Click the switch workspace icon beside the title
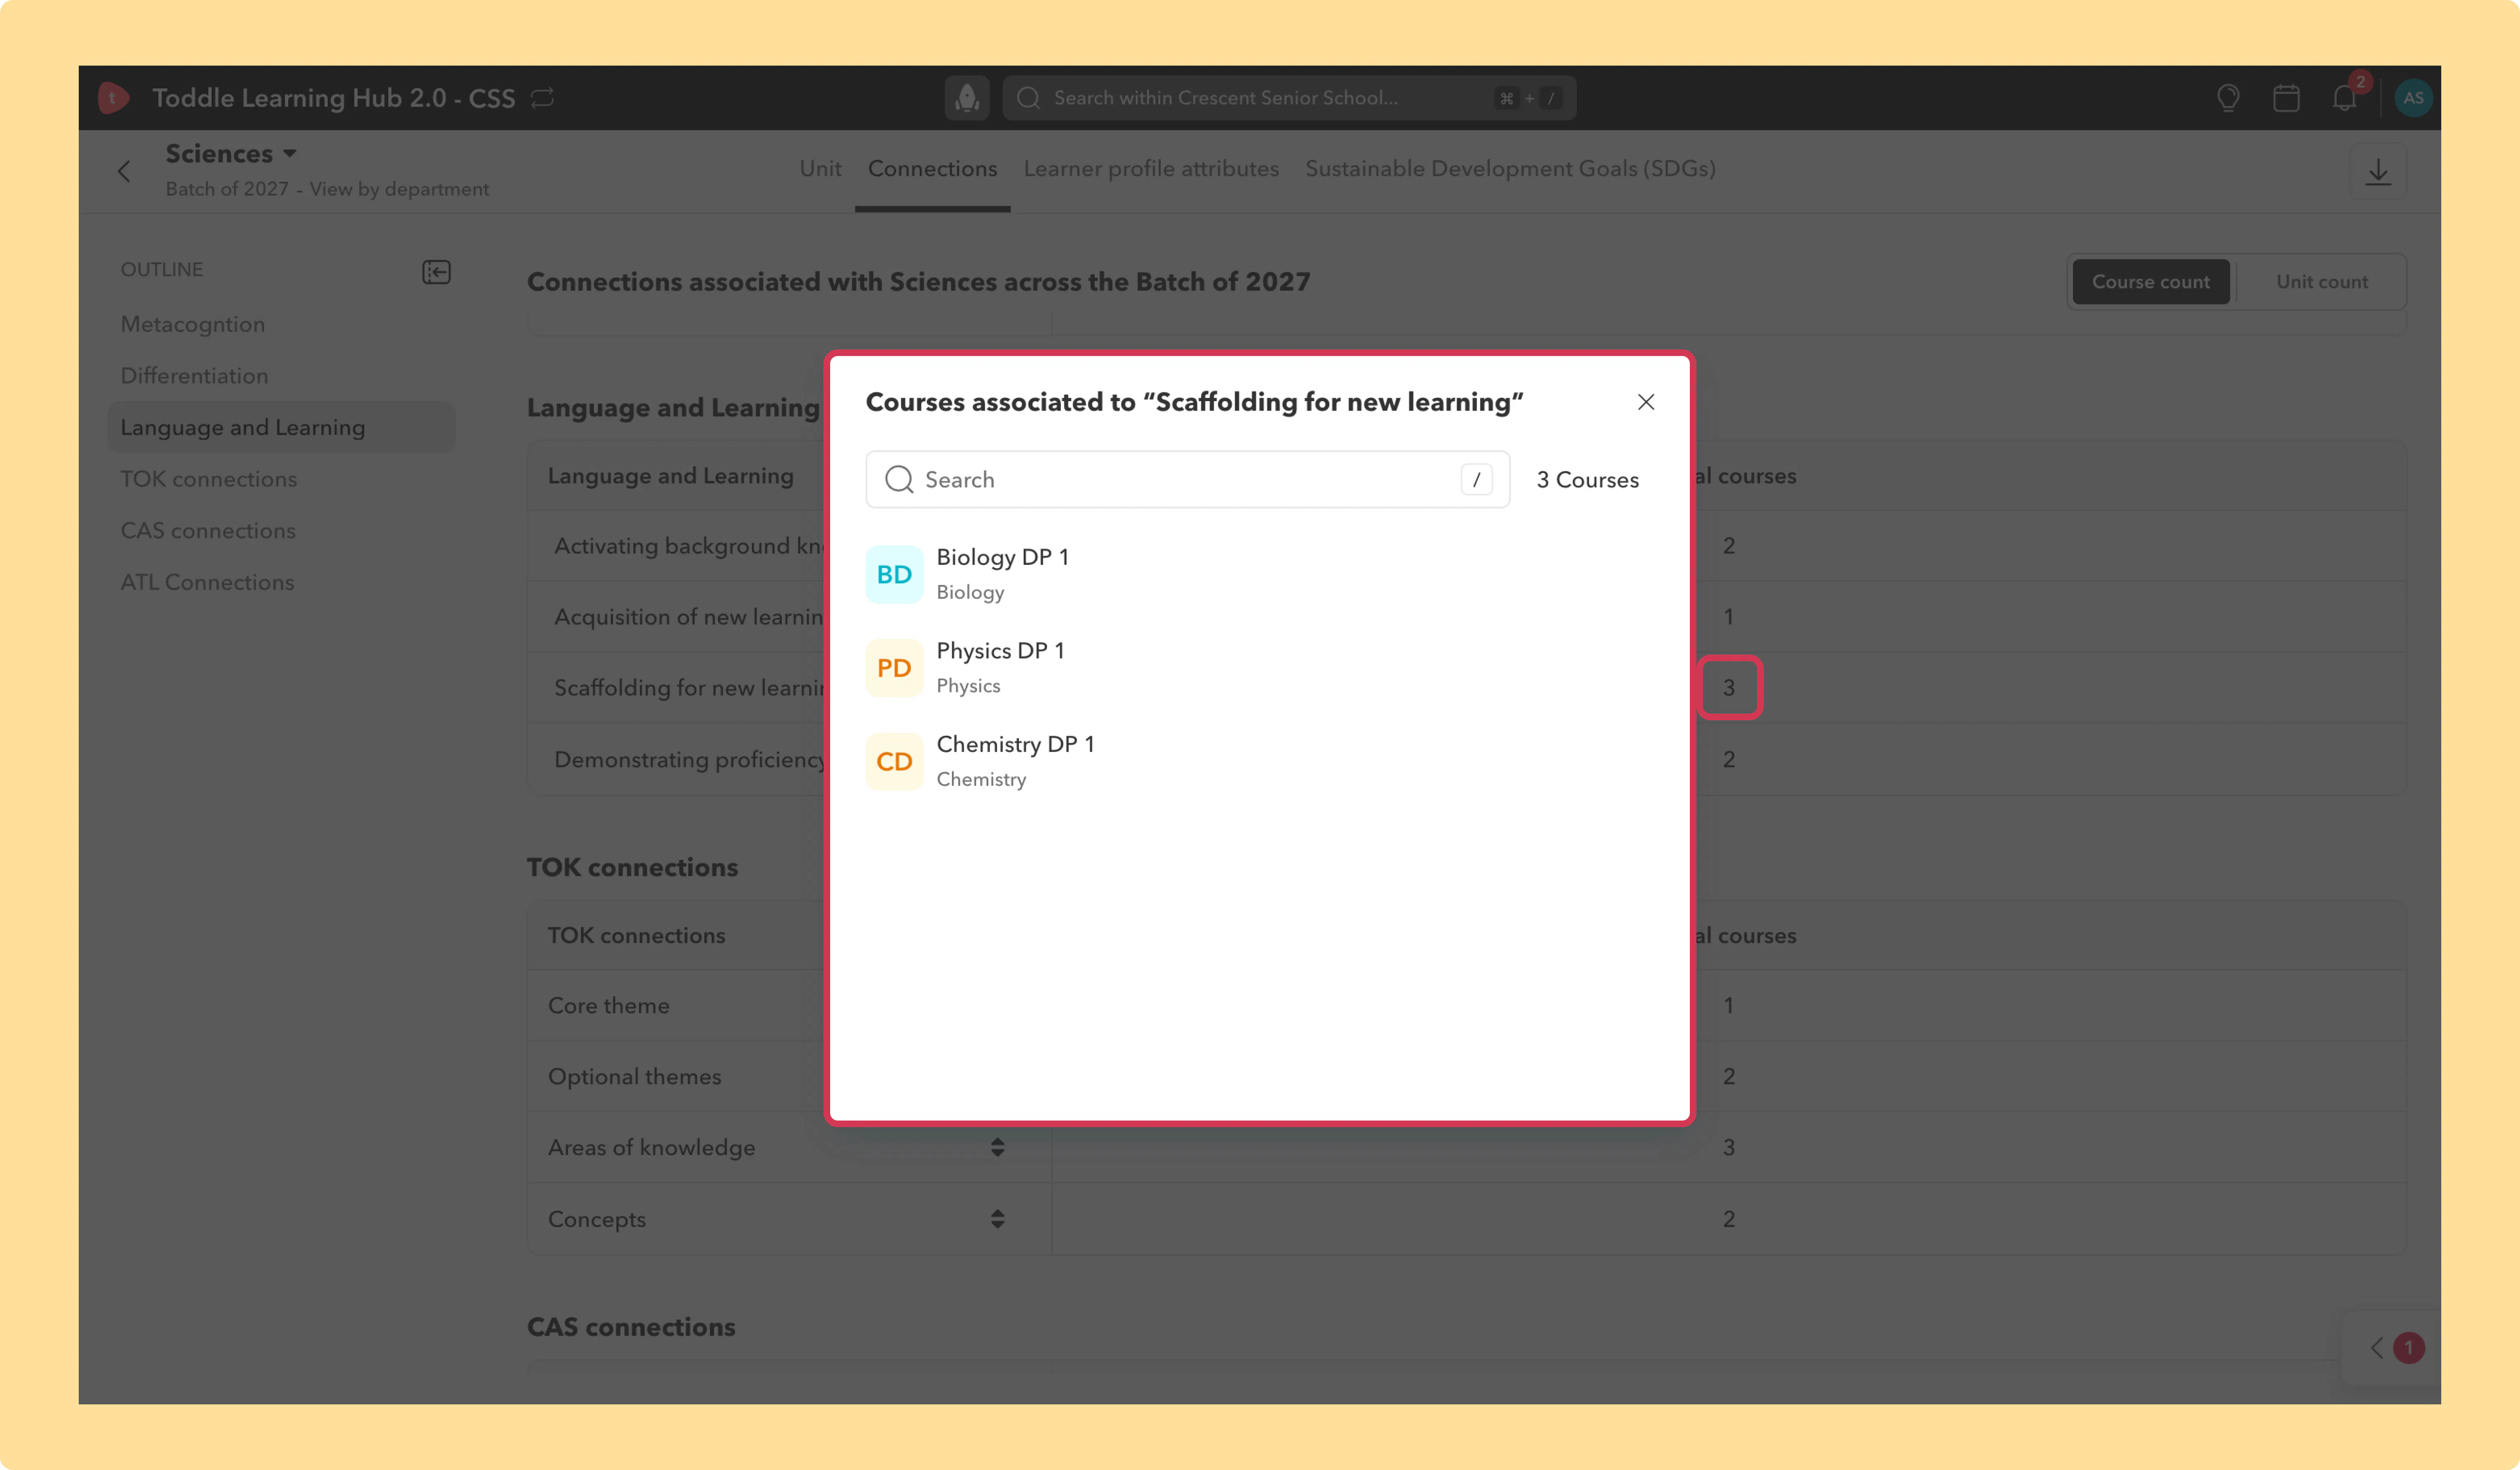The image size is (2520, 1470). (542, 98)
